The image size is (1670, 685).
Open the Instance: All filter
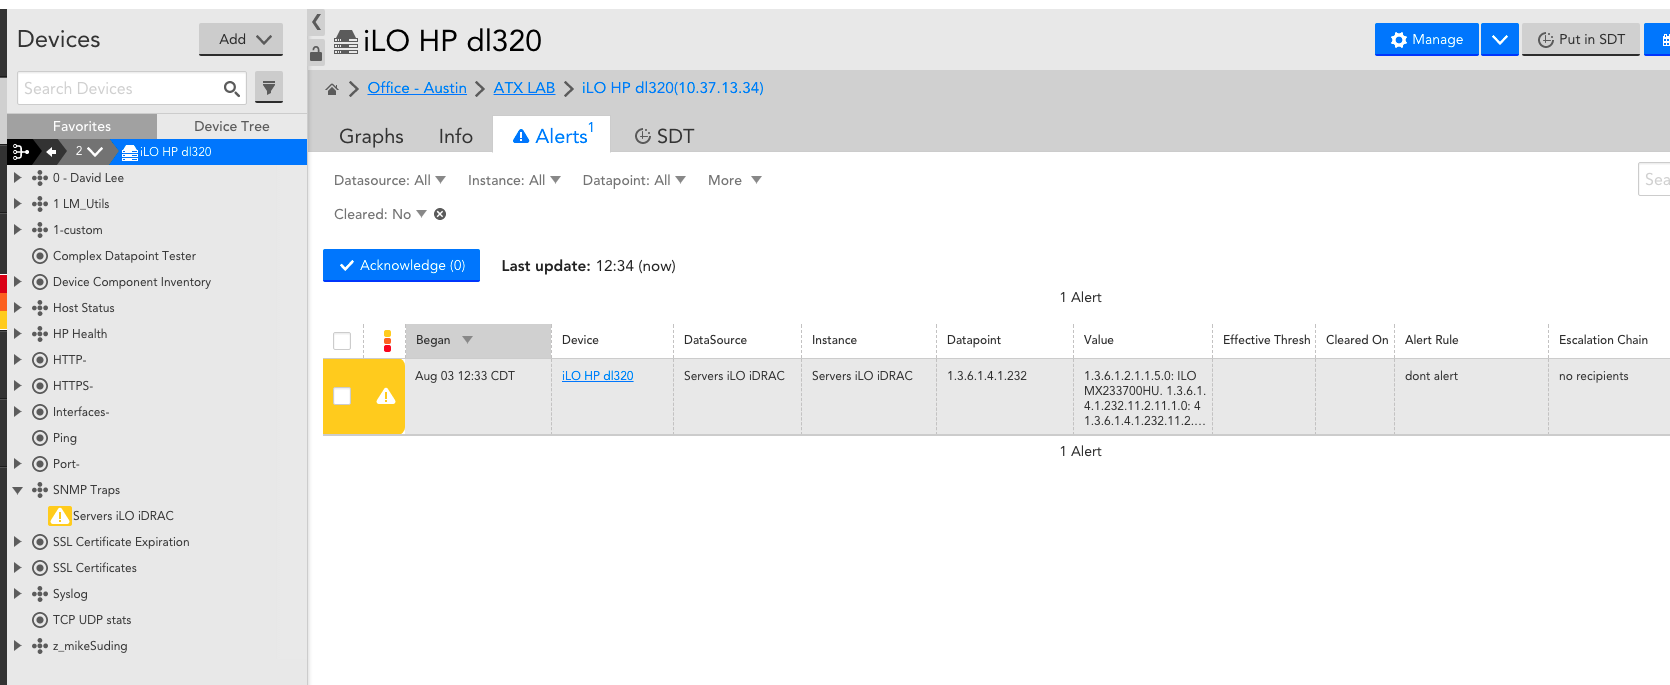514,180
